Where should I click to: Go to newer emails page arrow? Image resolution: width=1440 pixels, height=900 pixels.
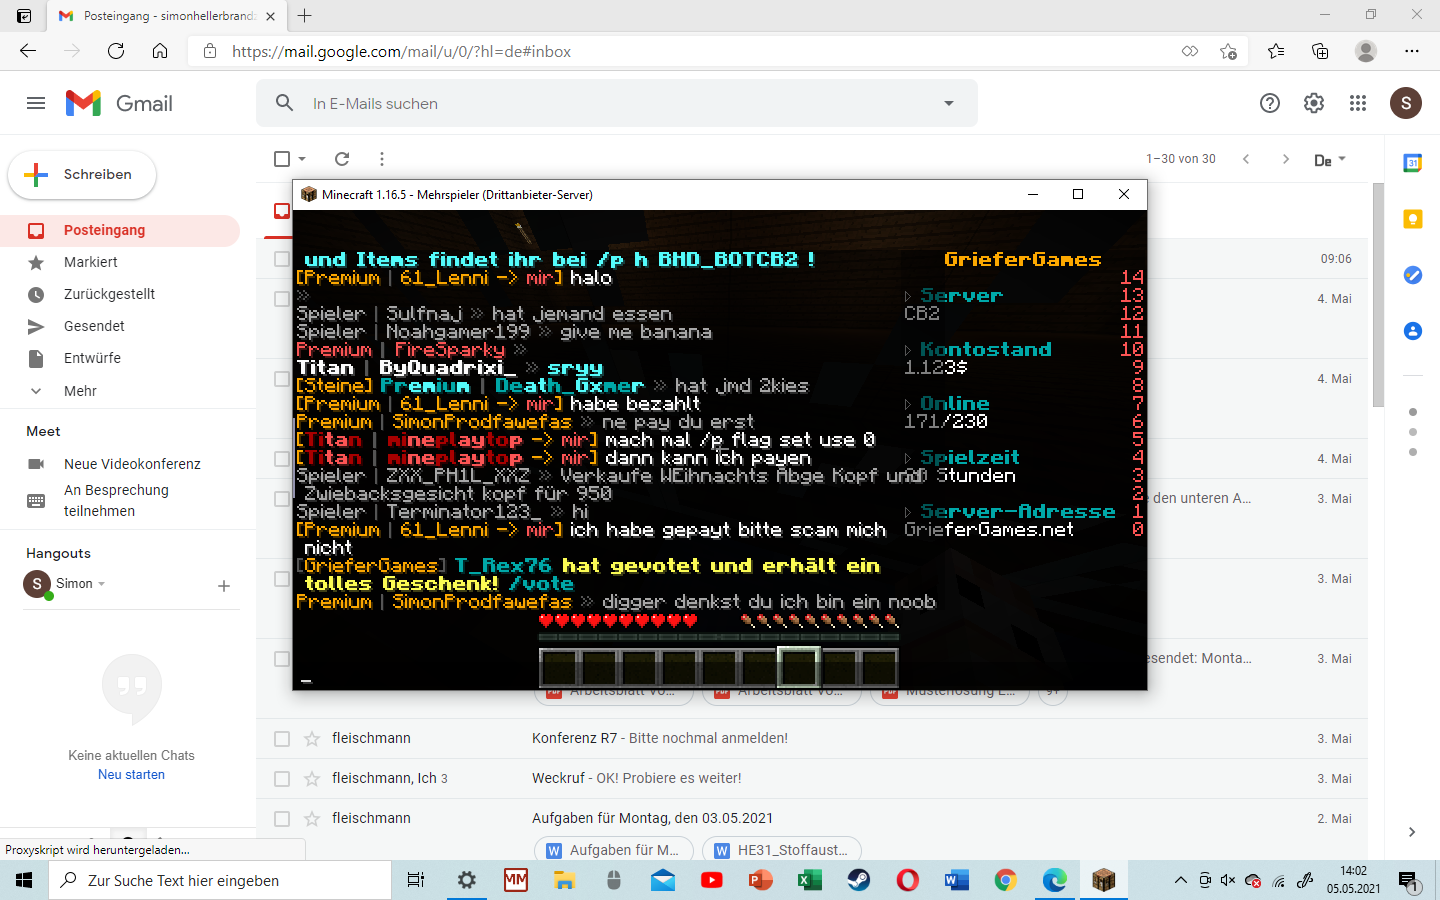(x=1246, y=159)
